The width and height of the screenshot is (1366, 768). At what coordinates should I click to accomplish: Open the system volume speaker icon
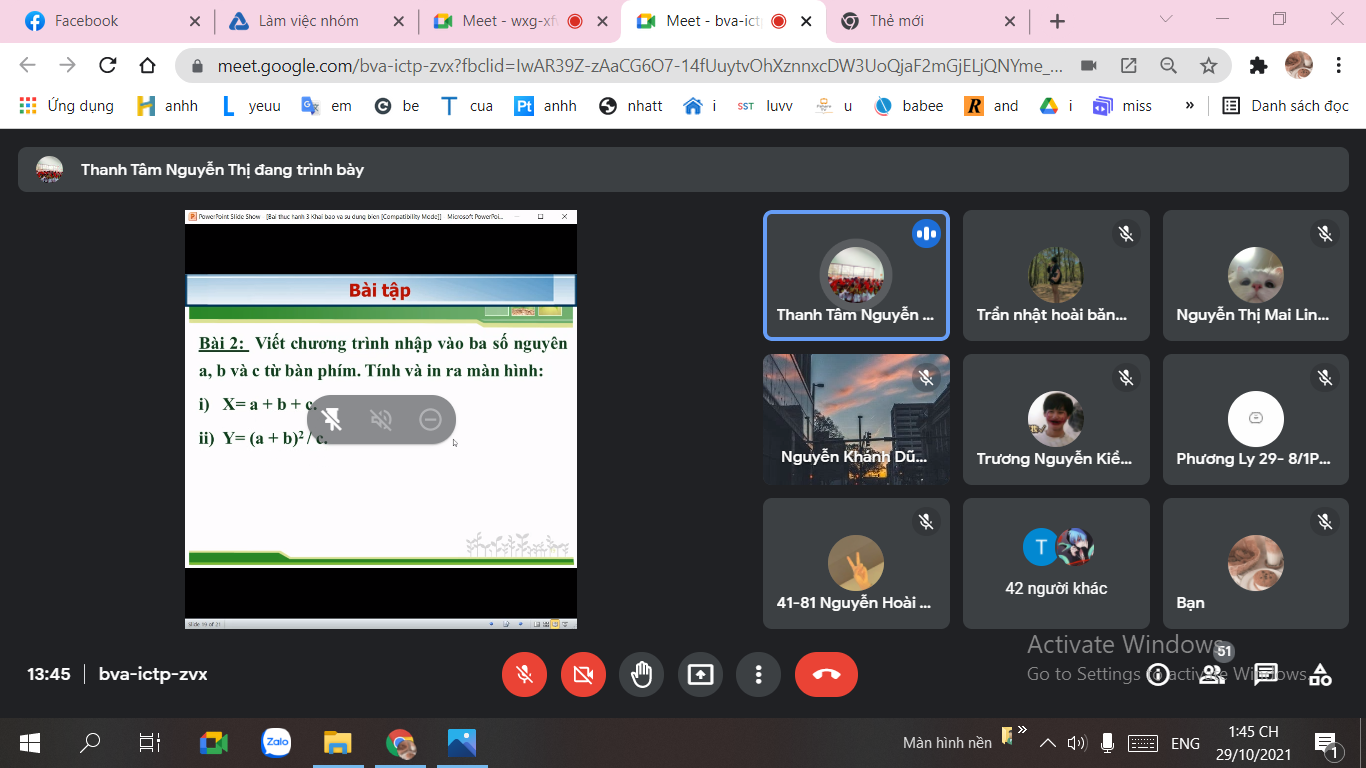click(x=1077, y=743)
